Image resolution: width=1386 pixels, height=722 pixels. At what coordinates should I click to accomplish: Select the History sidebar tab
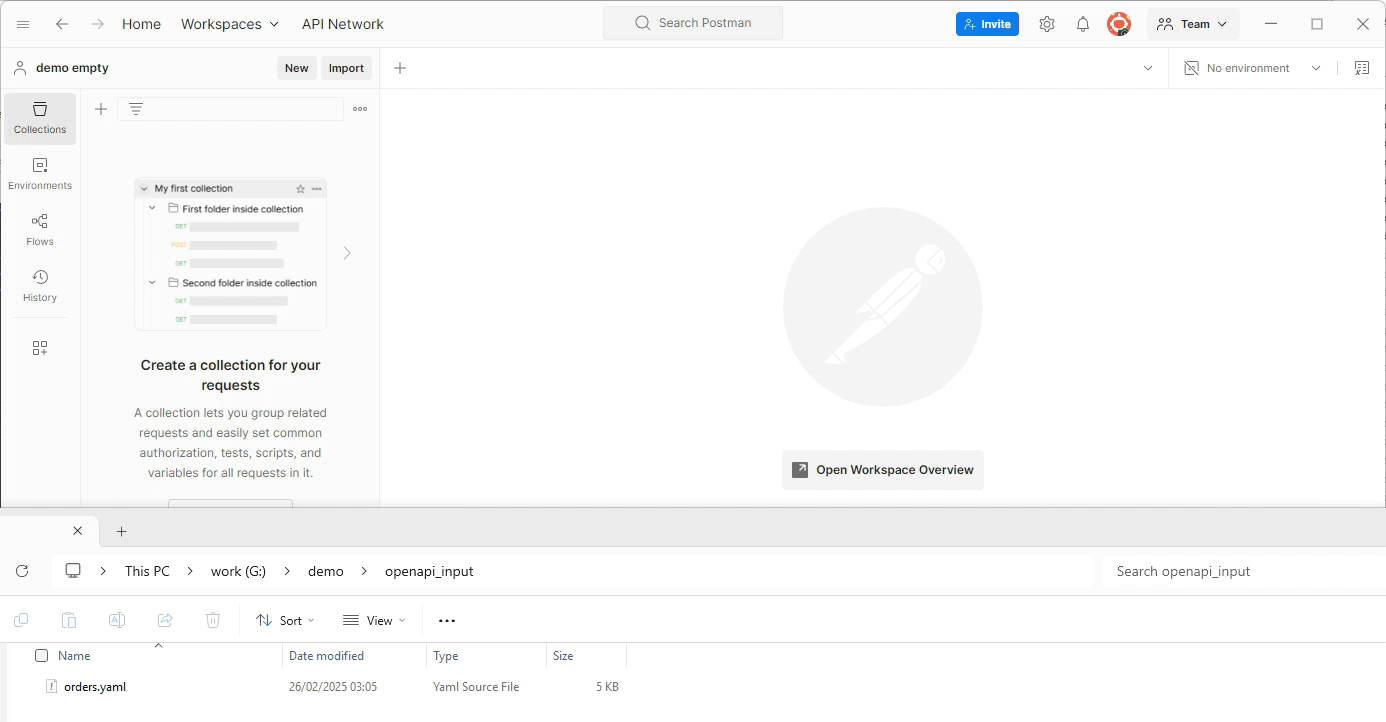pyautogui.click(x=40, y=286)
